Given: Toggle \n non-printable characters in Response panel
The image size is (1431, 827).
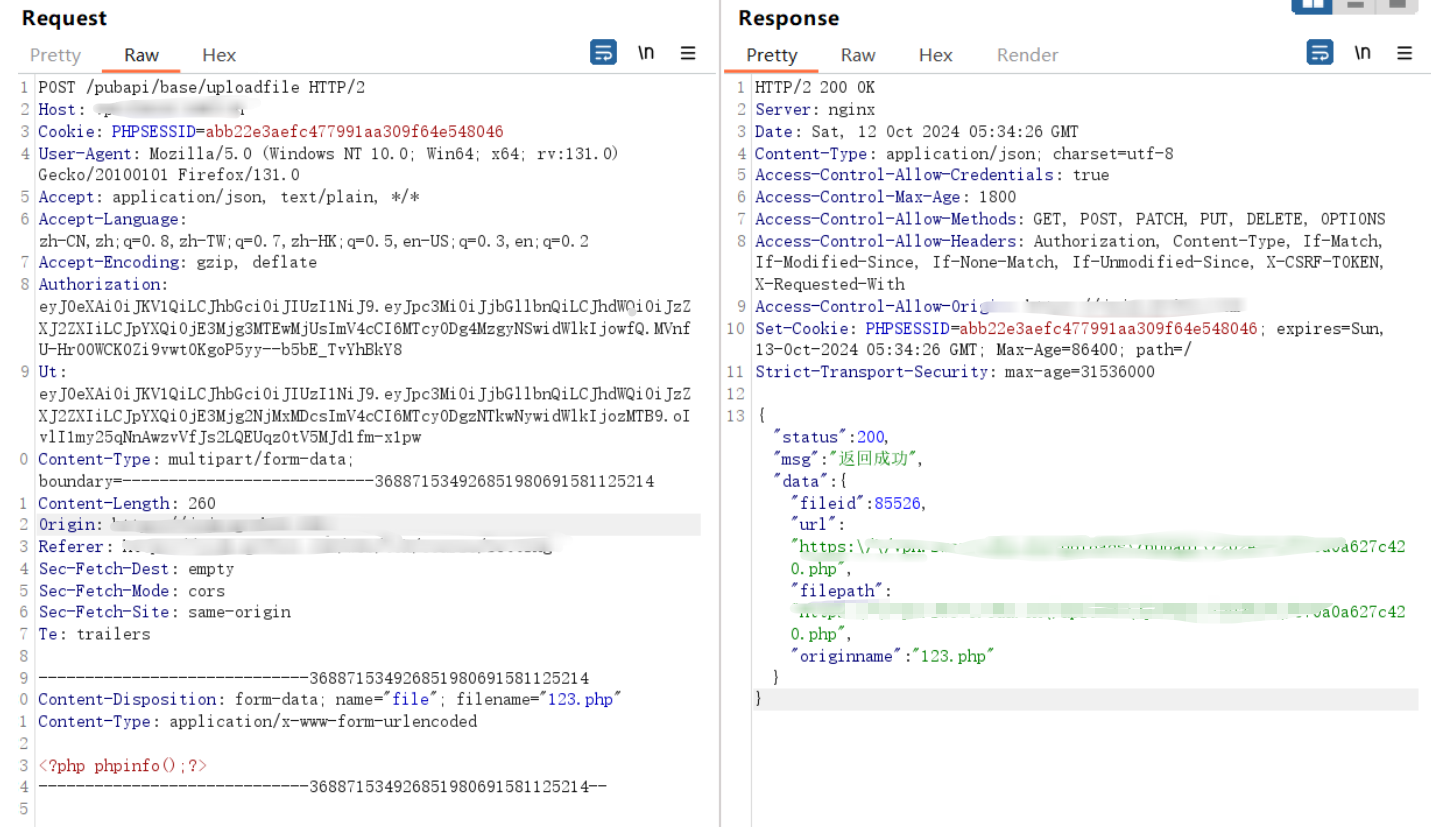Looking at the screenshot, I should [x=1362, y=53].
